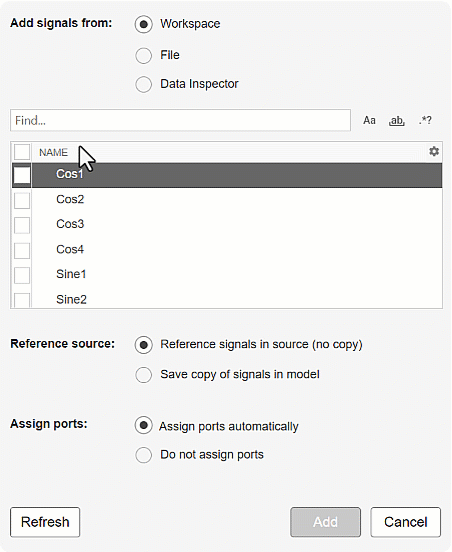The width and height of the screenshot is (452, 552).
Task: Open the column settings gear icon
Action: 434,151
